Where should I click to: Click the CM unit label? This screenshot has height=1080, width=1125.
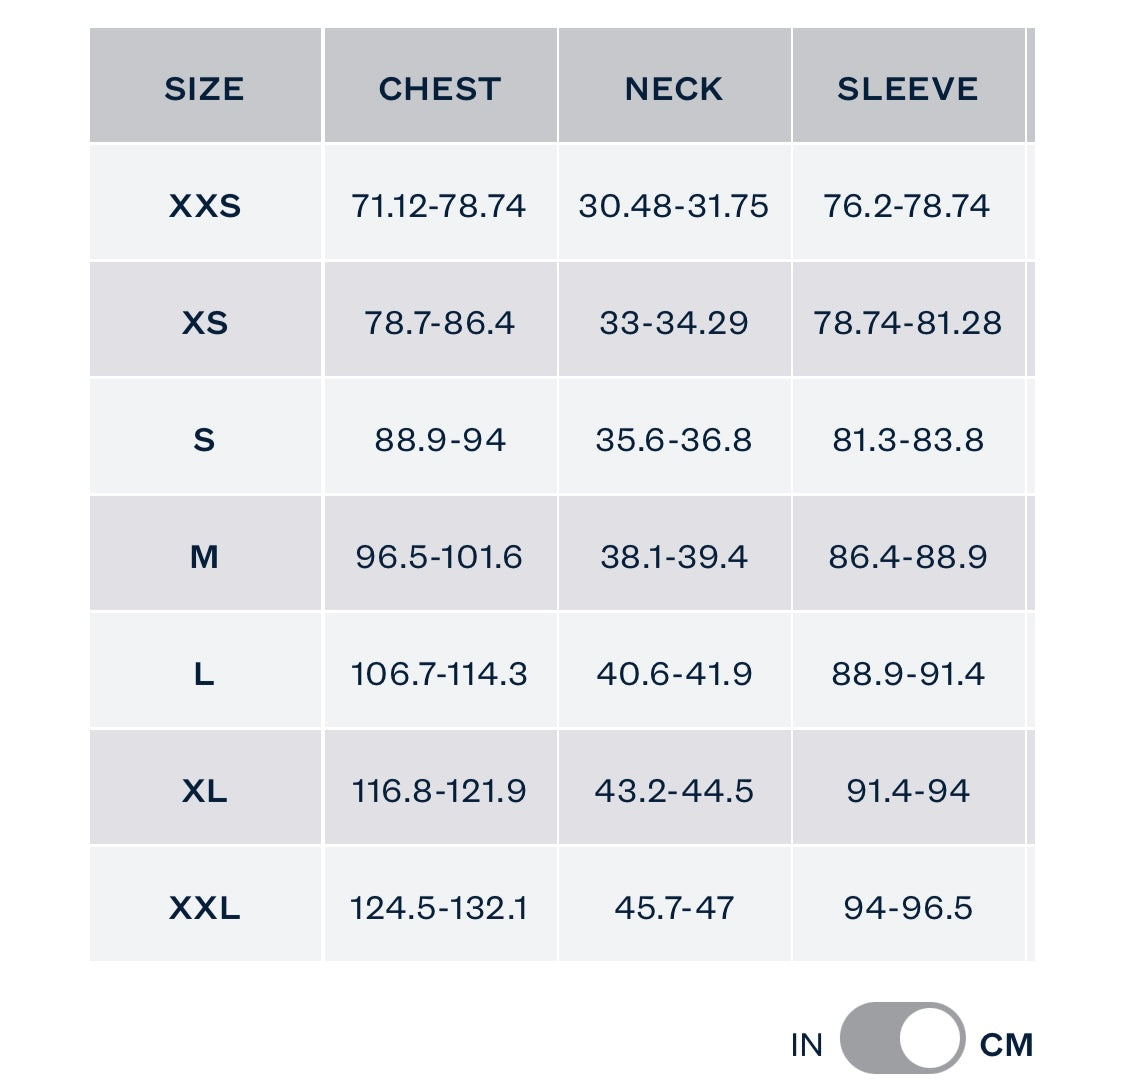tap(1006, 1045)
